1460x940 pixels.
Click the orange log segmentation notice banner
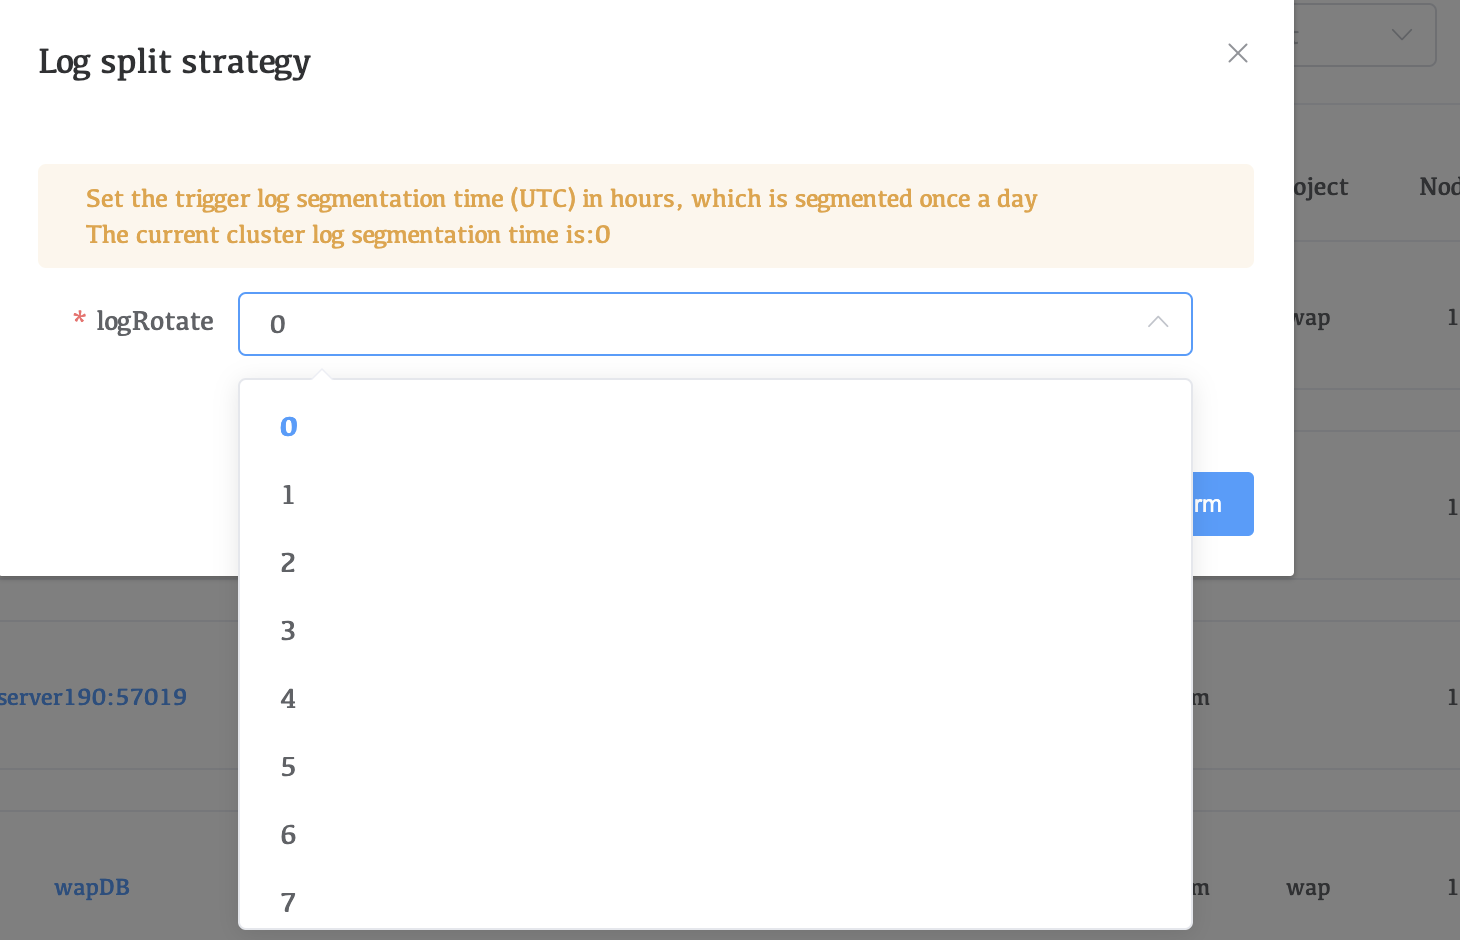coord(645,216)
